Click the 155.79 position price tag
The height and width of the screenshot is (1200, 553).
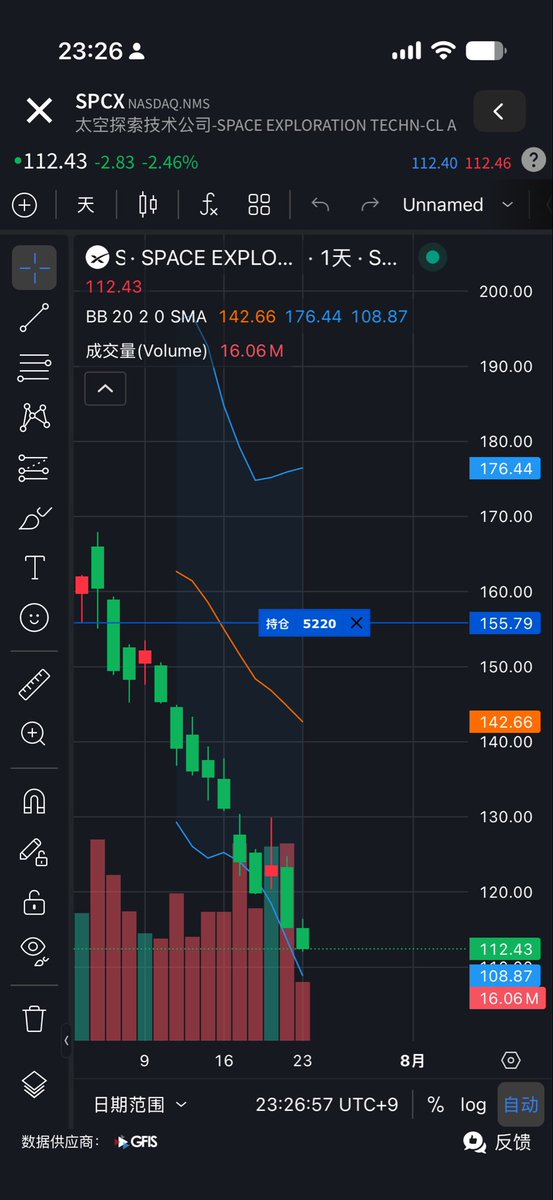pyautogui.click(x=505, y=624)
